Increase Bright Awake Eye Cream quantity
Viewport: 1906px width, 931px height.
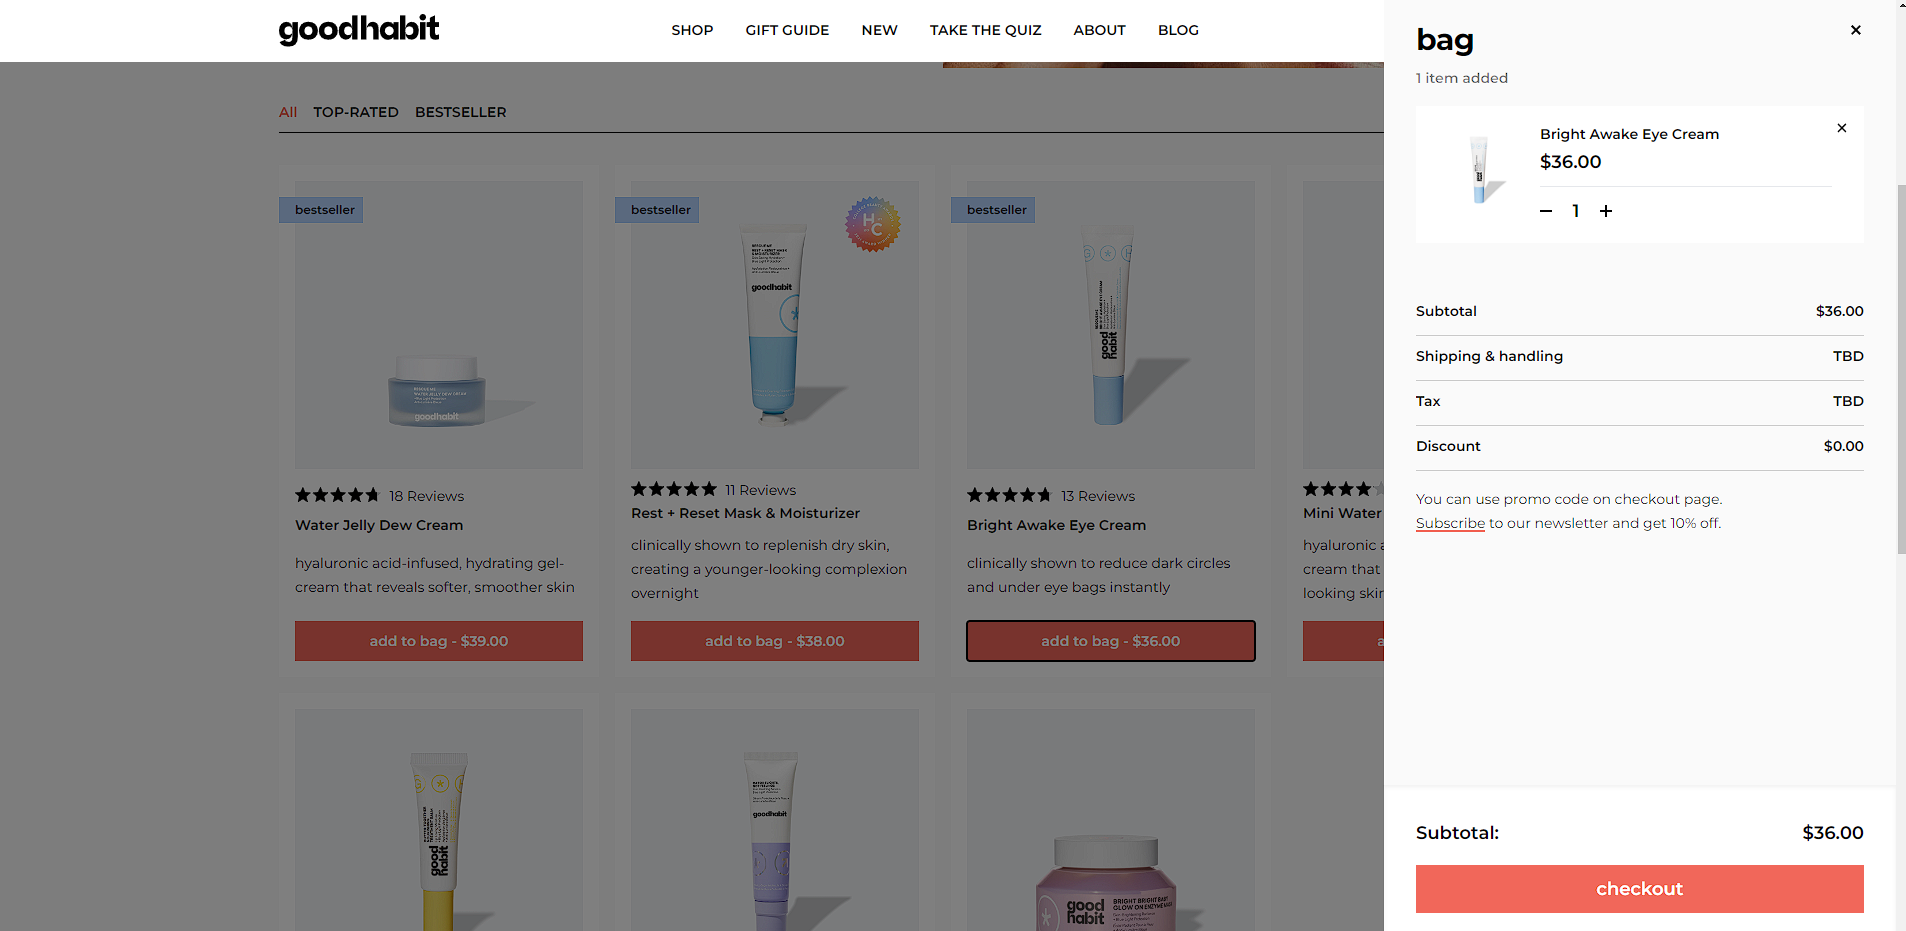[x=1606, y=211]
